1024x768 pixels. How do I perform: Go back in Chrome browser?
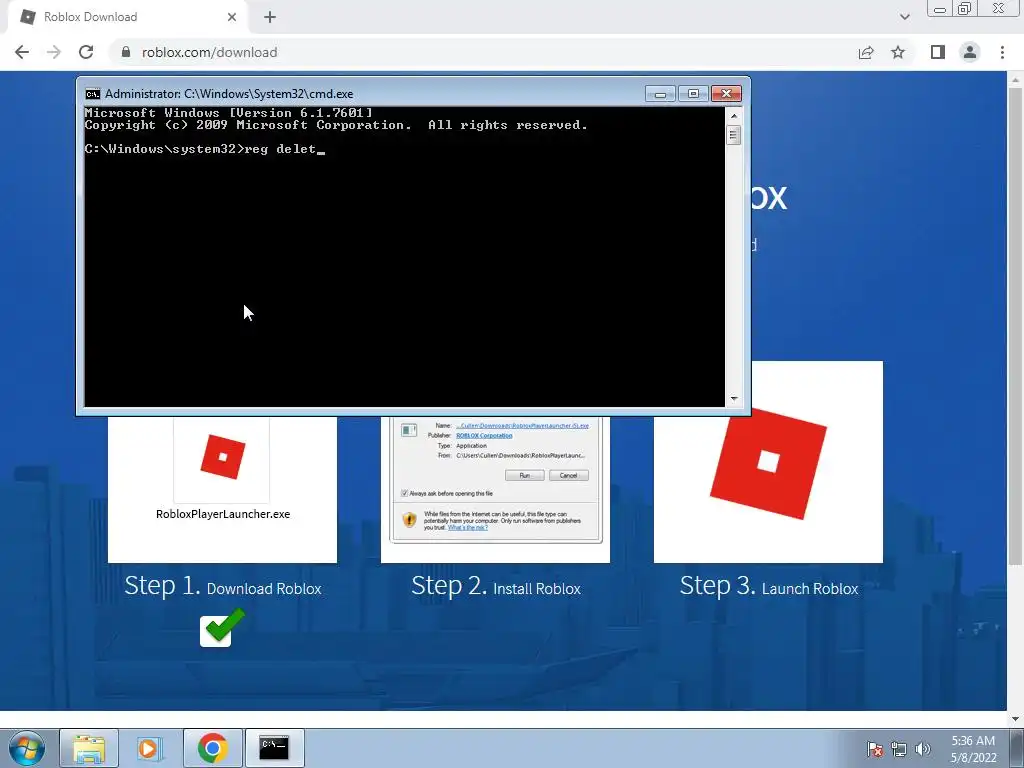[x=22, y=52]
